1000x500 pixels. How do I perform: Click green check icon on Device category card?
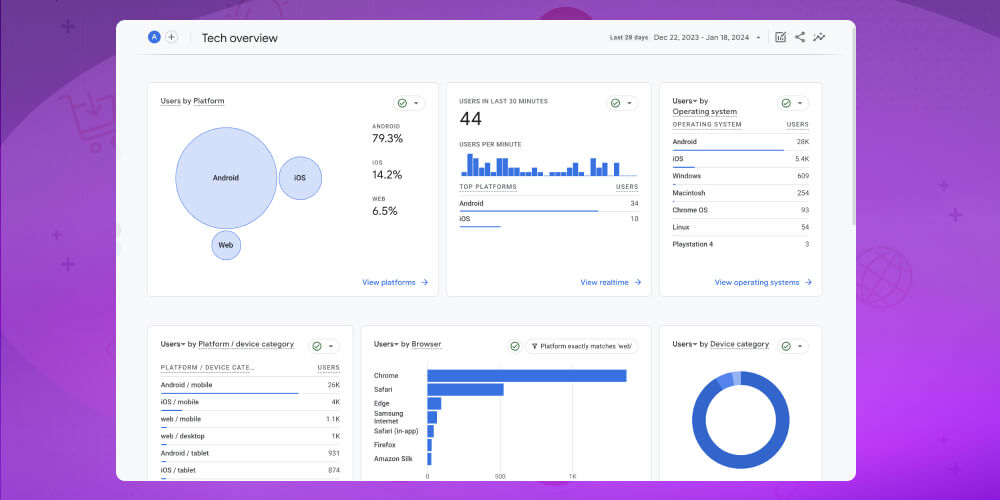[x=786, y=346]
